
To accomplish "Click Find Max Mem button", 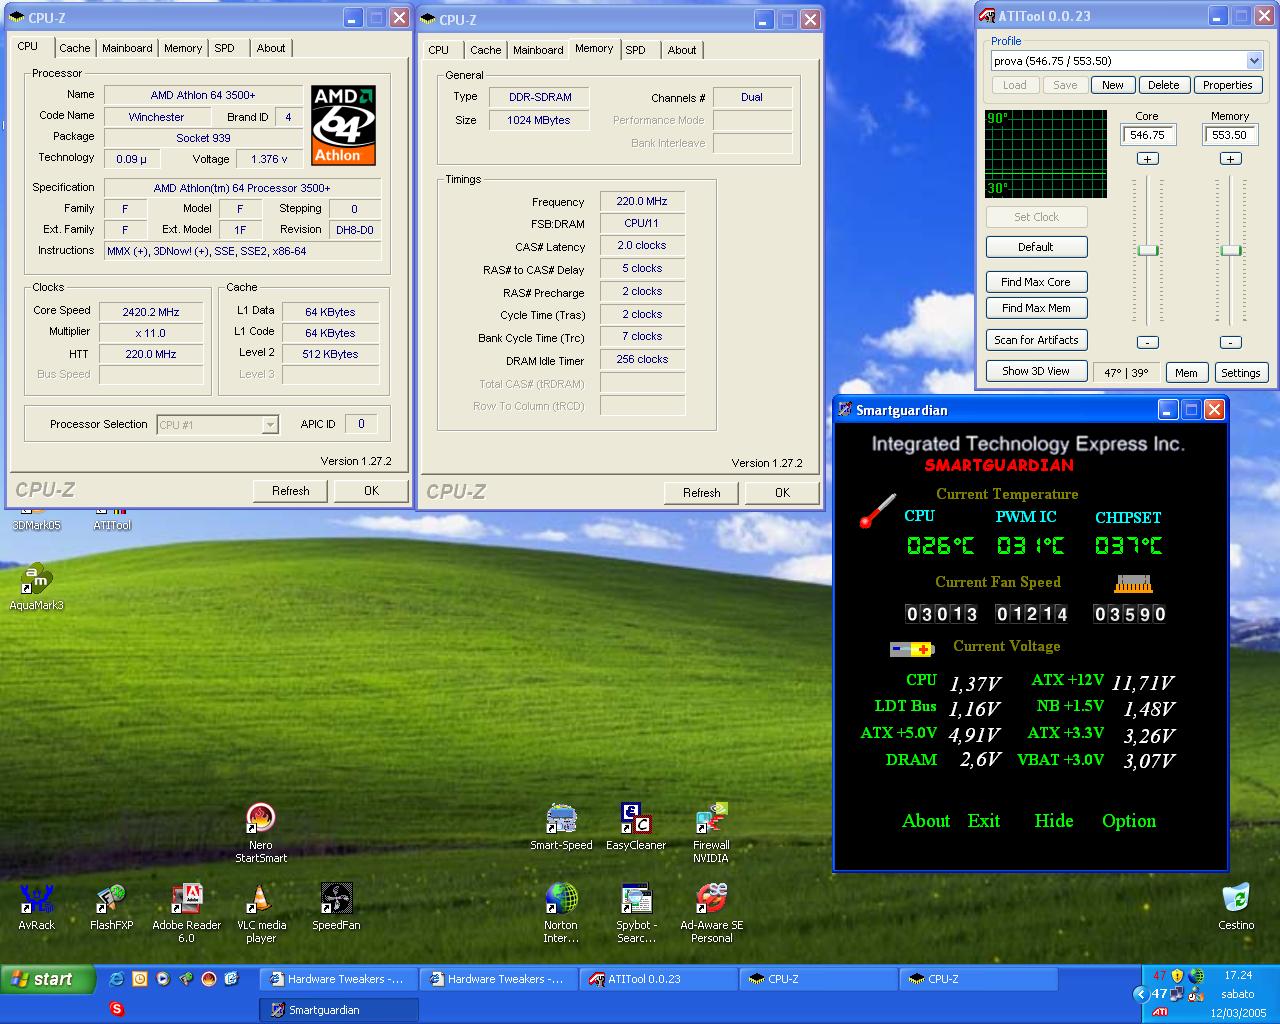I will [1036, 308].
